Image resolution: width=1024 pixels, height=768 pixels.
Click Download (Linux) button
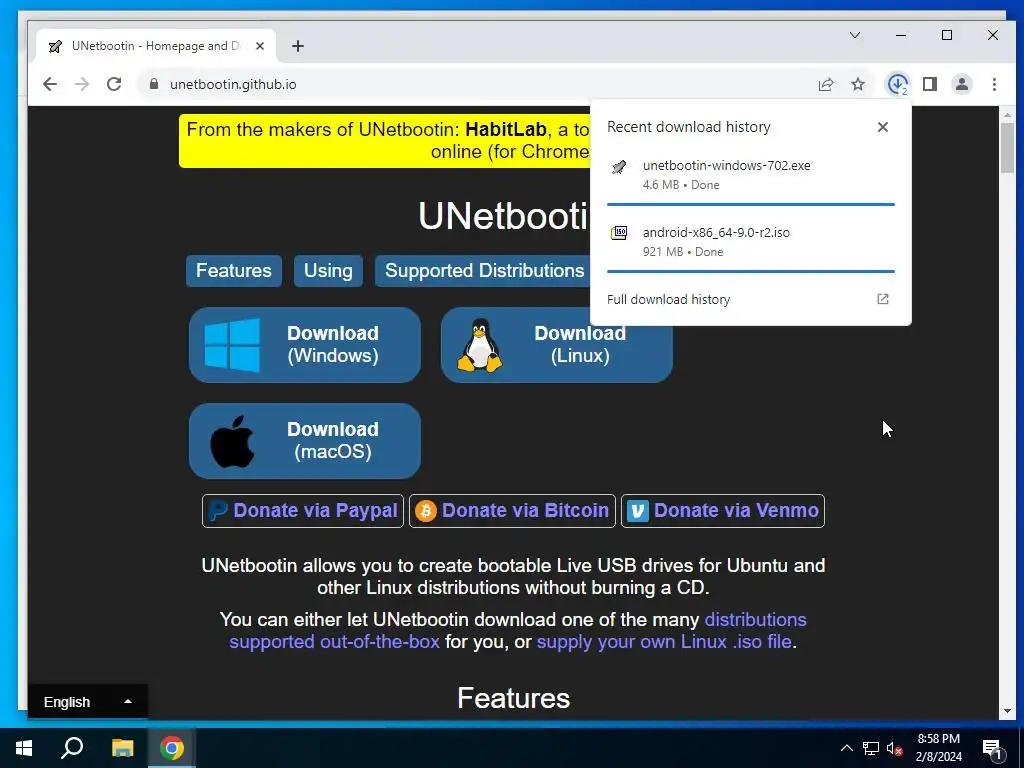[556, 345]
